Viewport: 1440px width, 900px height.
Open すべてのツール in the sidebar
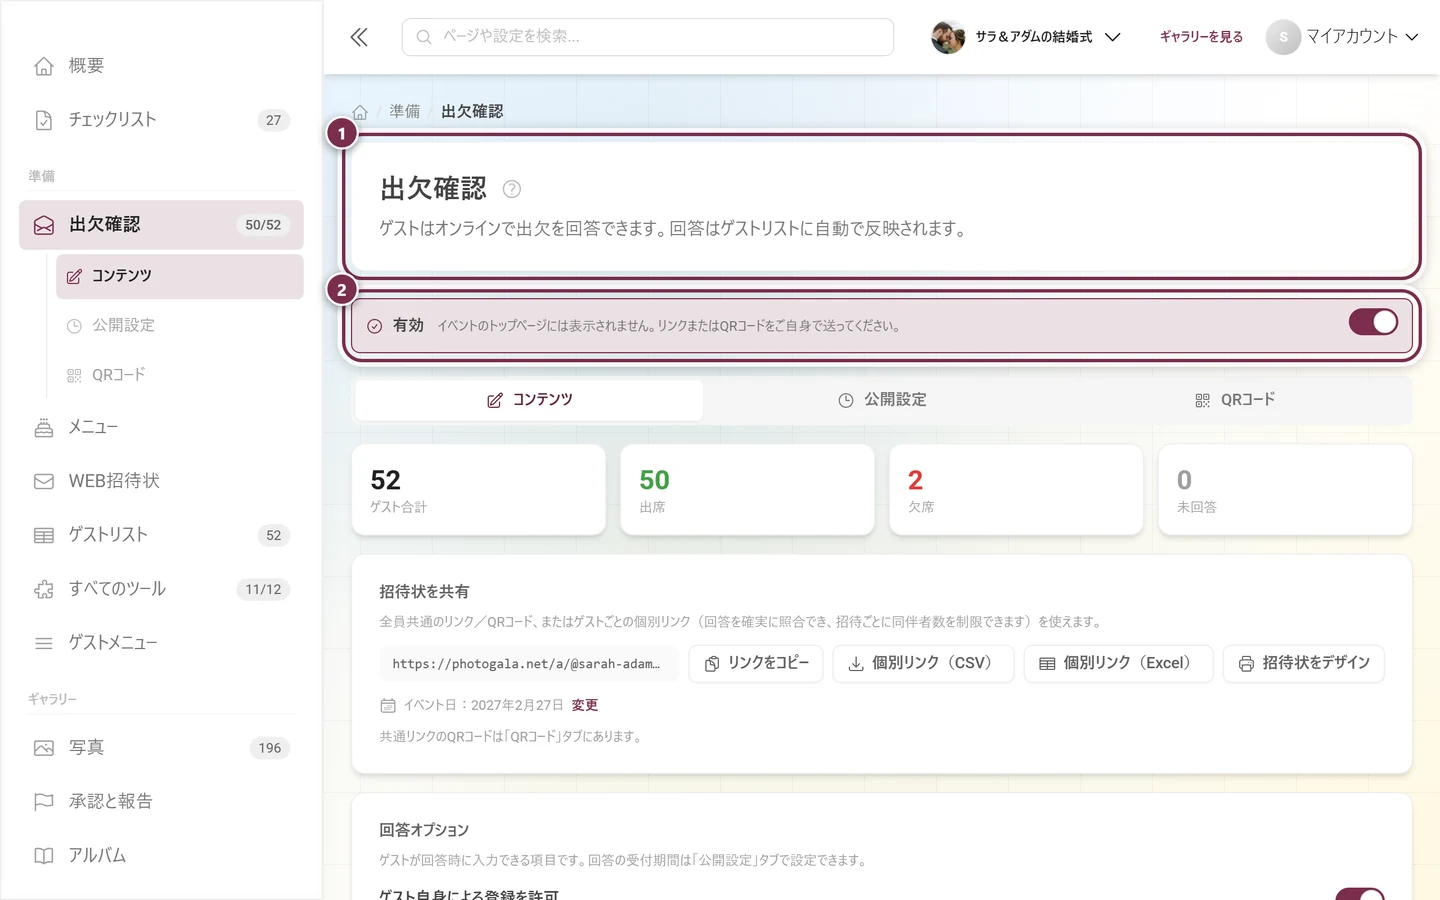(161, 589)
